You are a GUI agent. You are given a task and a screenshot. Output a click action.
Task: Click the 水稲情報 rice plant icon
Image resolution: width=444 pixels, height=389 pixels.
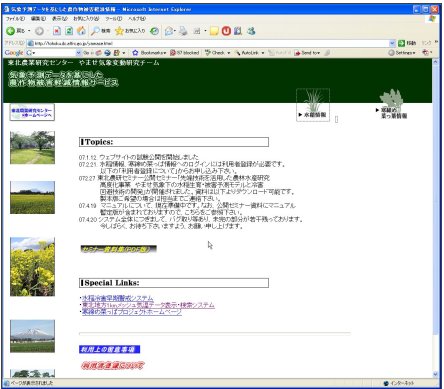click(x=313, y=105)
